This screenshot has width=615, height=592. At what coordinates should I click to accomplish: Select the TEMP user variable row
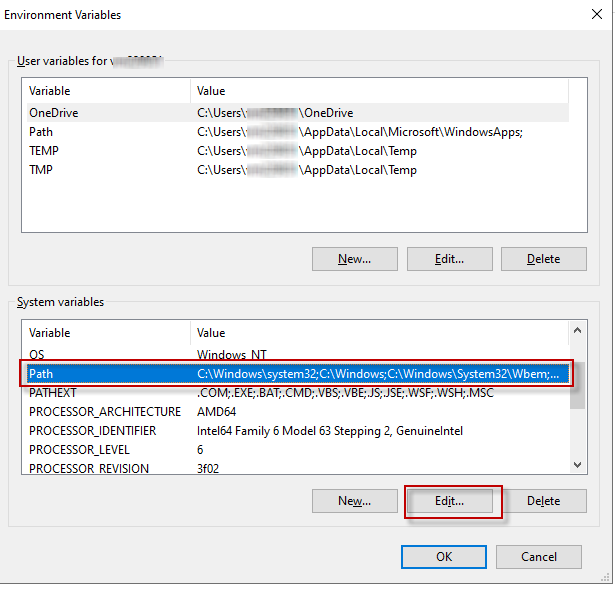click(298, 151)
